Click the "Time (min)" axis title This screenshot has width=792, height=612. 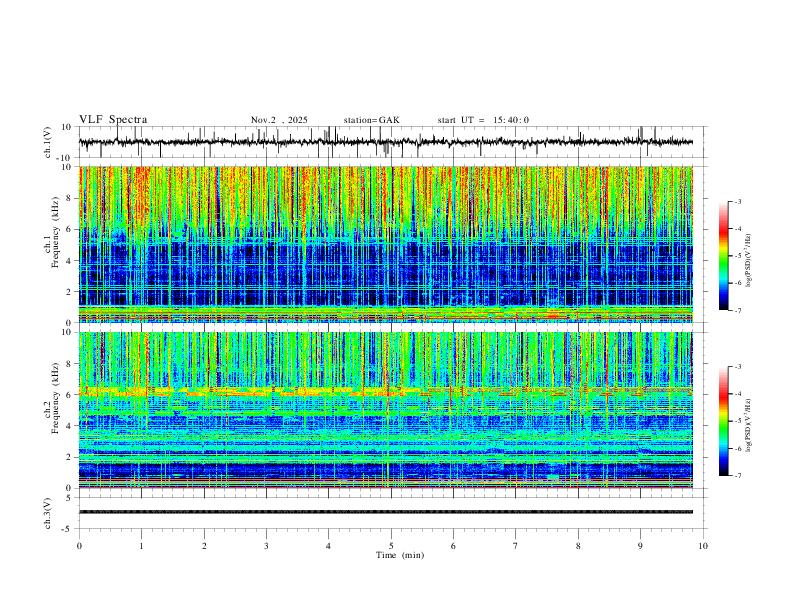tap(400, 555)
